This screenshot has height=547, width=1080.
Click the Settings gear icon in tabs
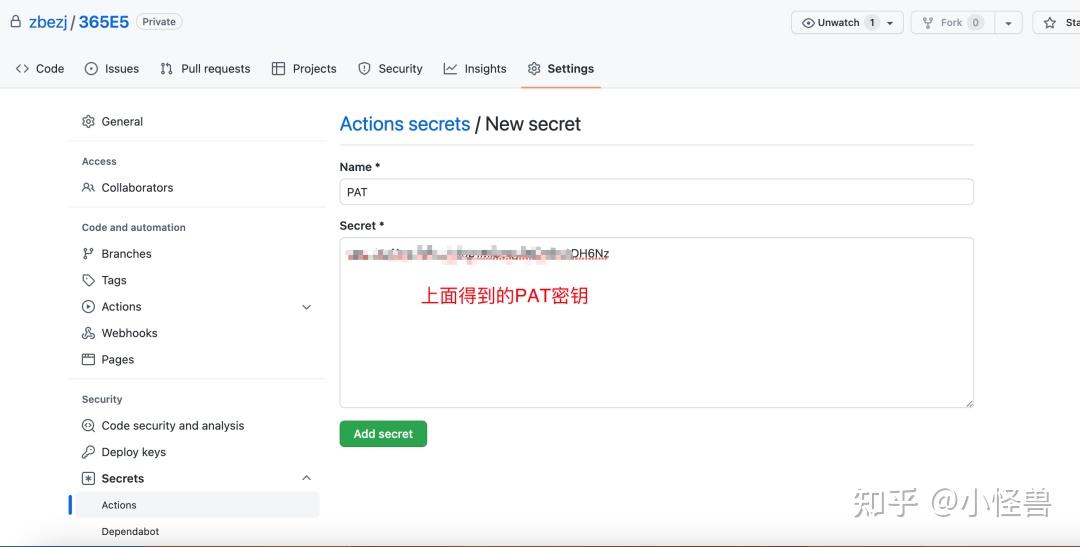[534, 69]
